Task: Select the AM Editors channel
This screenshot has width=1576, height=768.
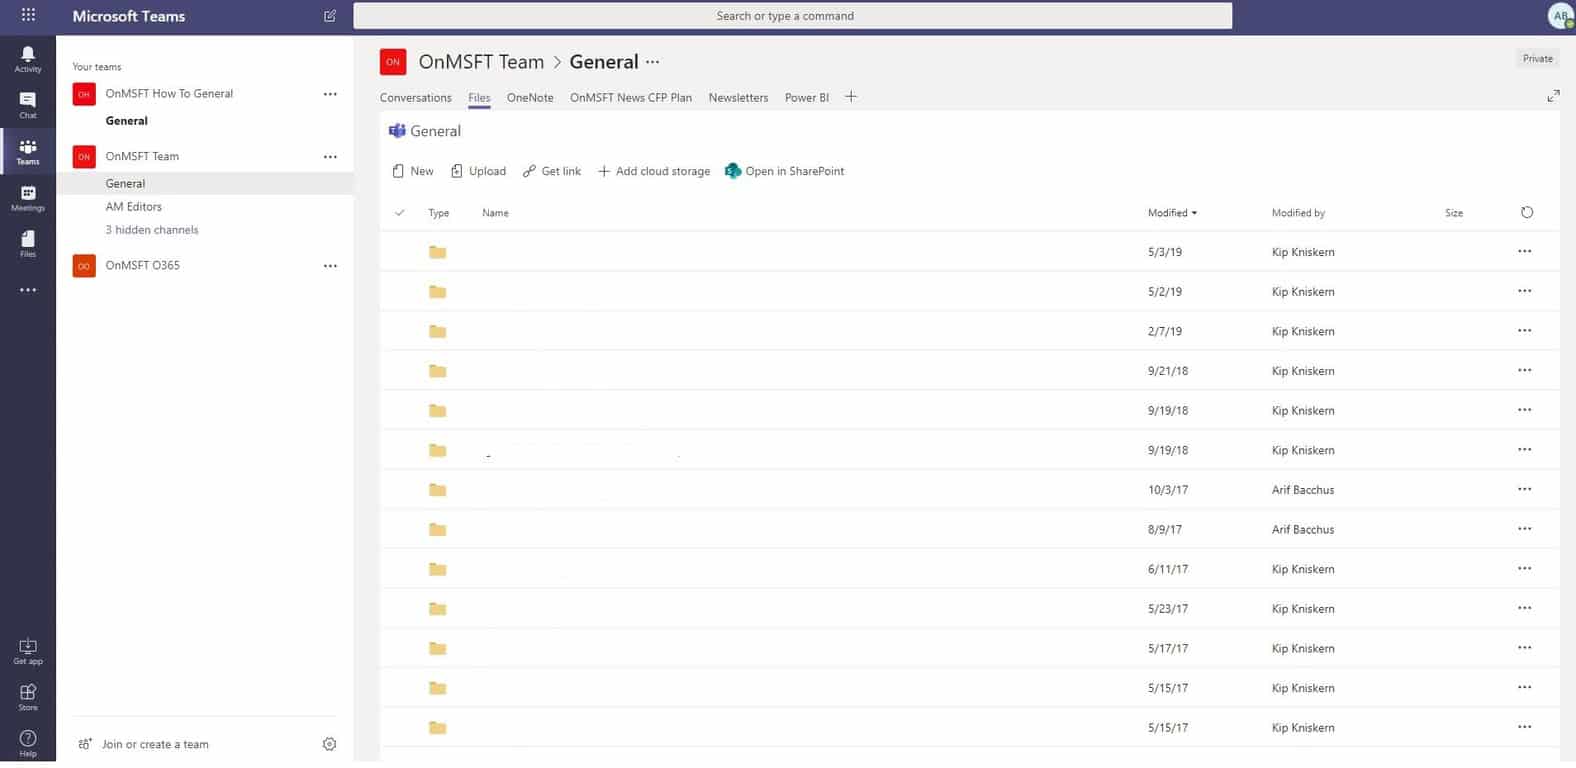Action: (x=134, y=207)
